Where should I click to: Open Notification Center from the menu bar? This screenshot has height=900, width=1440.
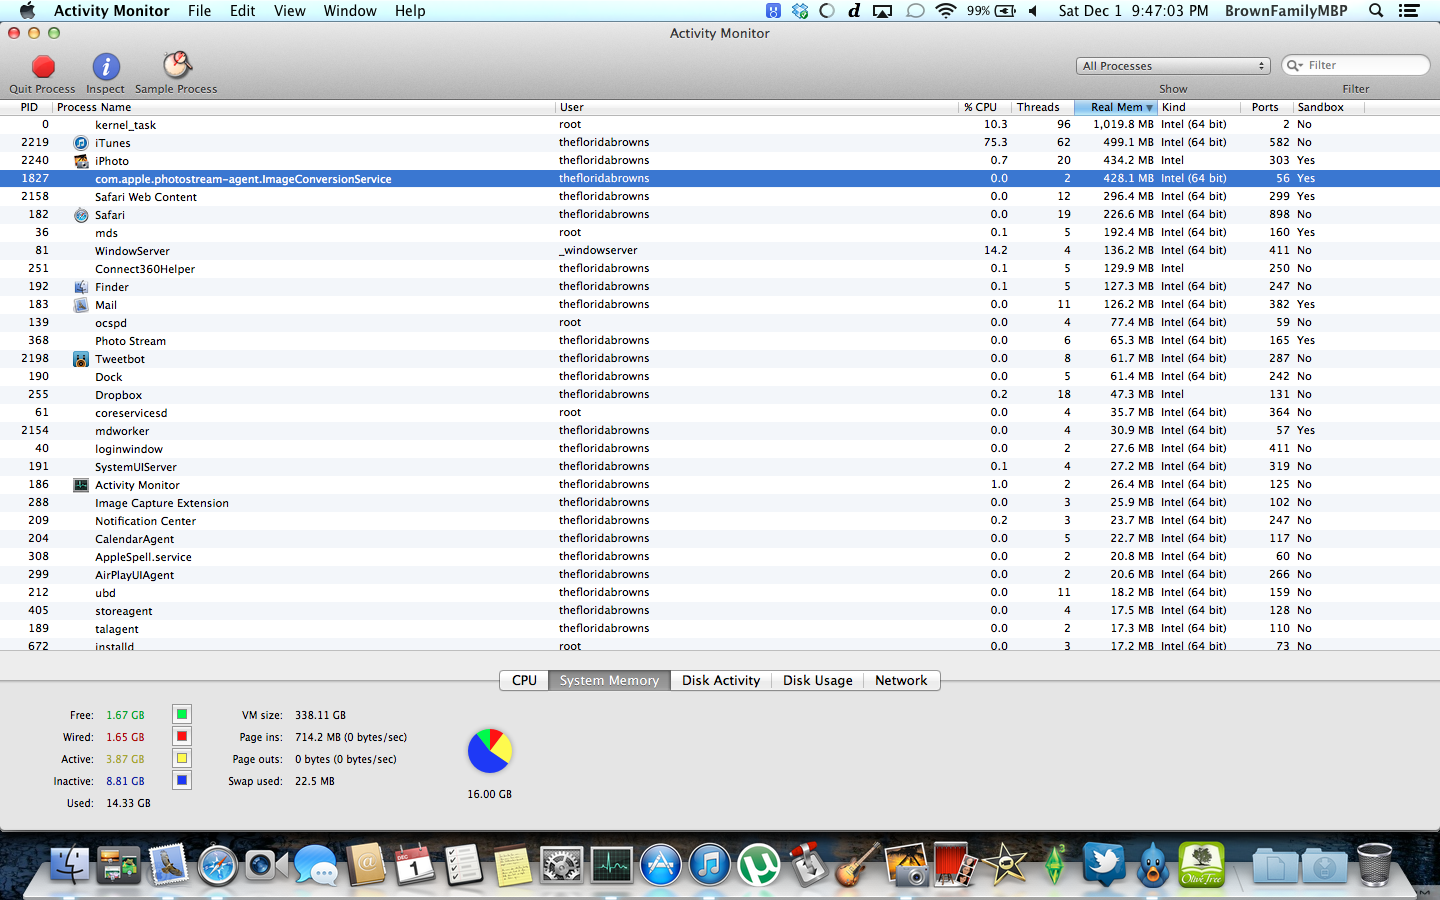pyautogui.click(x=1409, y=11)
